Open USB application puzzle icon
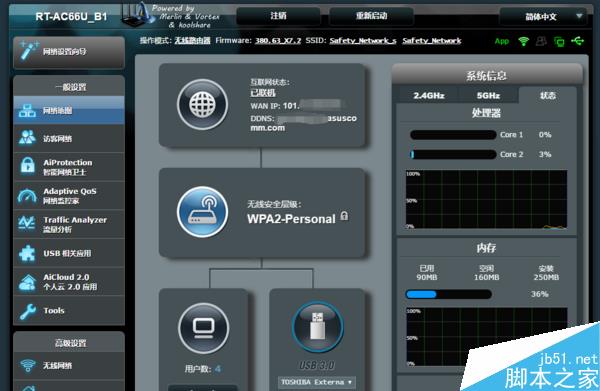This screenshot has width=600, height=391. pyautogui.click(x=27, y=253)
